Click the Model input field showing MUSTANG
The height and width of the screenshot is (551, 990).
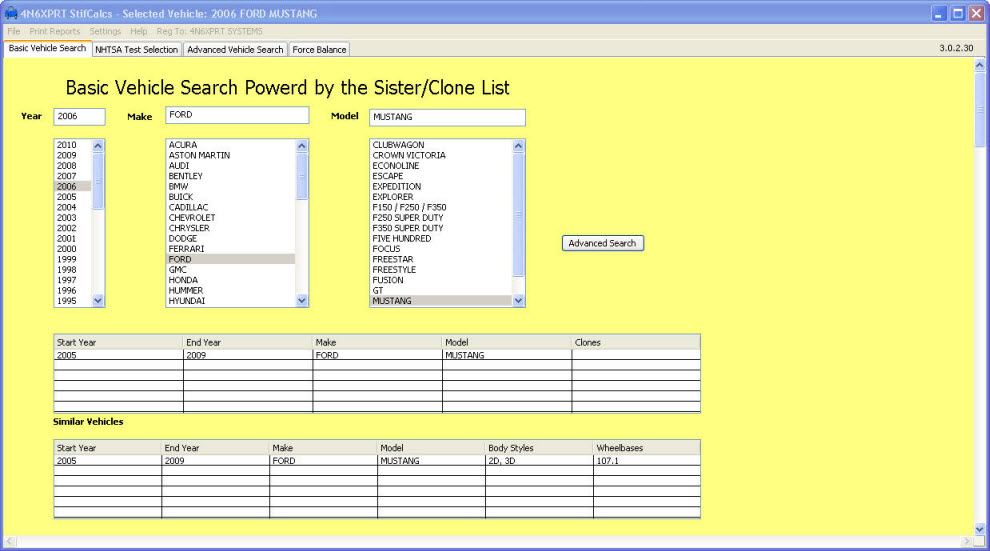click(x=447, y=117)
